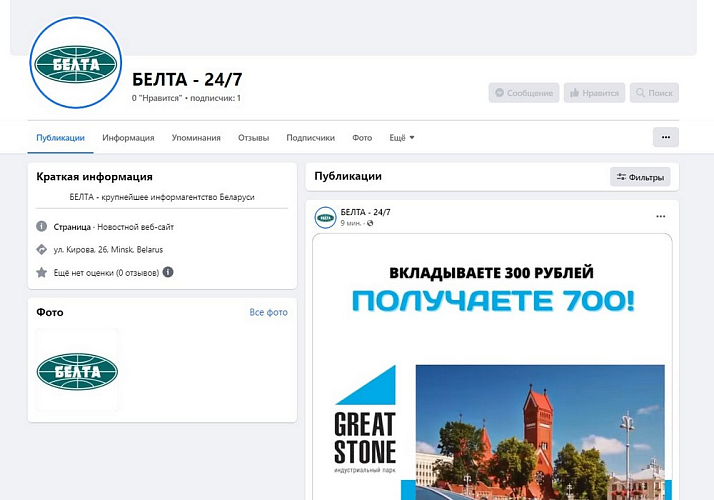The height and width of the screenshot is (500, 714).
Task: Click the location icon beside ул. Кирова address
Action: click(x=42, y=249)
